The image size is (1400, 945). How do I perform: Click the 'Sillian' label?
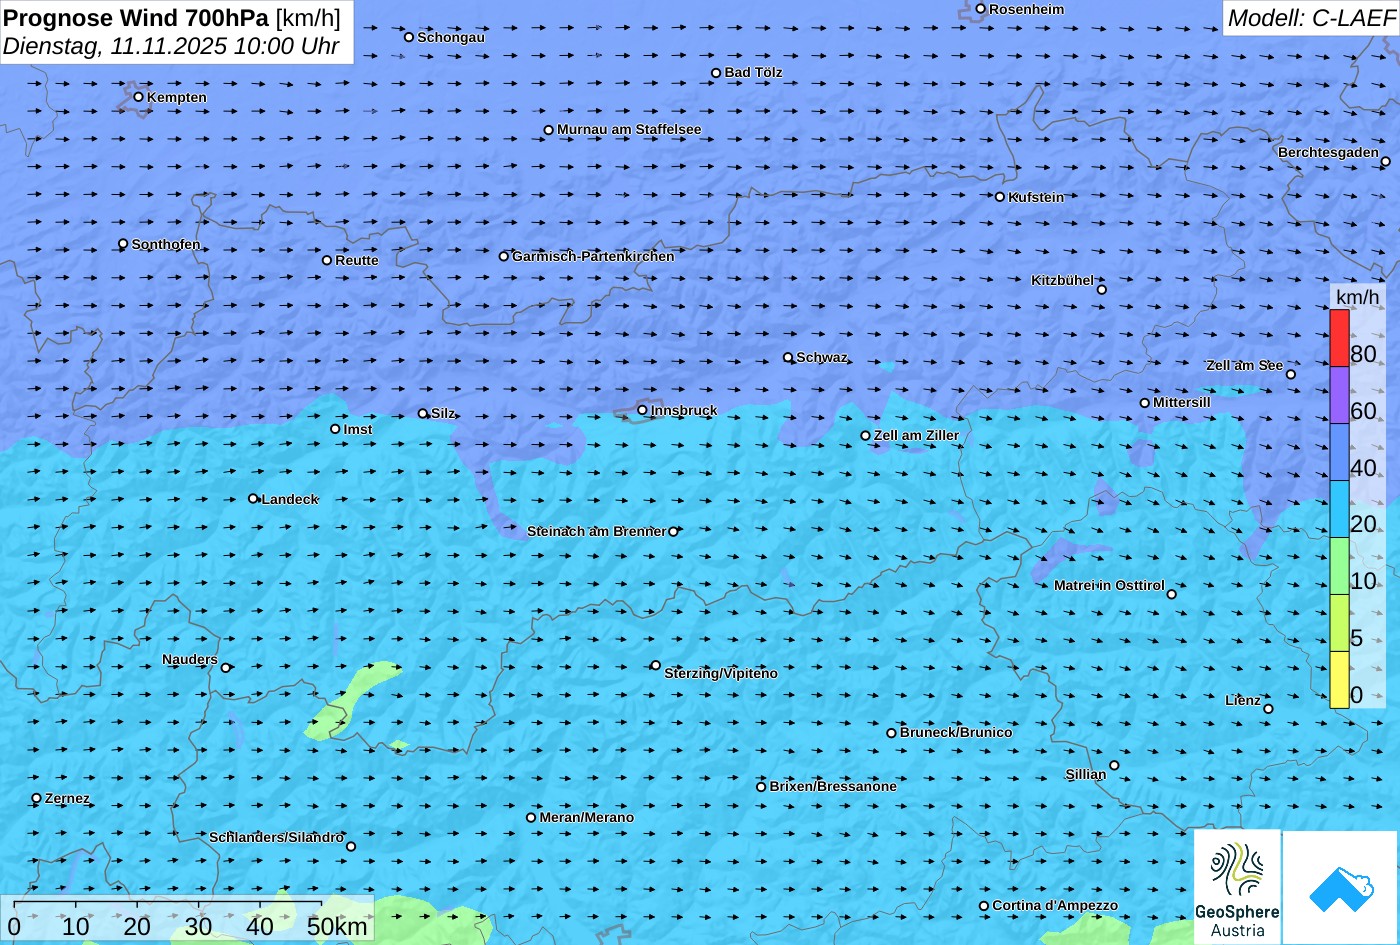pyautogui.click(x=1086, y=774)
